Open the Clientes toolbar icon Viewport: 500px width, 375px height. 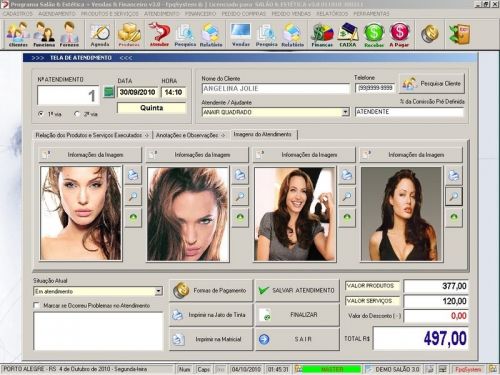point(18,34)
